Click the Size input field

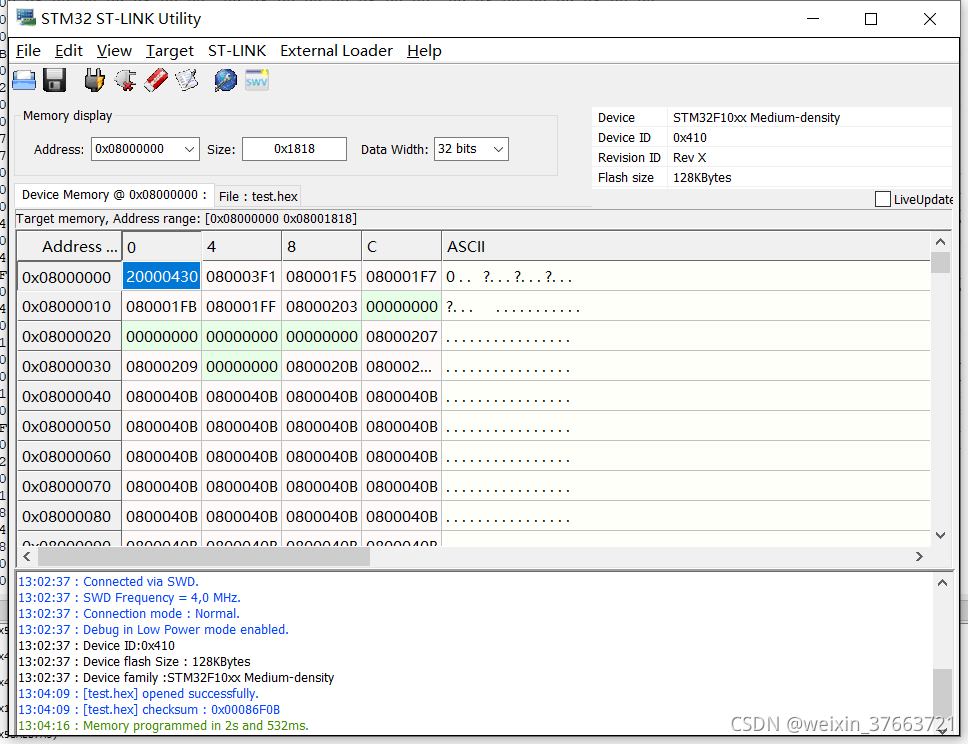click(294, 149)
